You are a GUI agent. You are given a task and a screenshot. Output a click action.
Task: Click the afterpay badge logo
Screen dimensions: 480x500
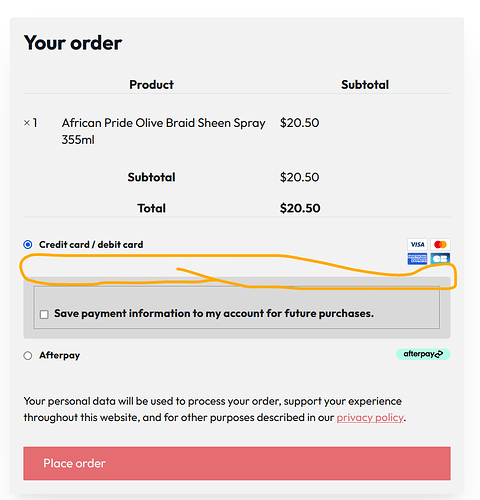point(423,354)
